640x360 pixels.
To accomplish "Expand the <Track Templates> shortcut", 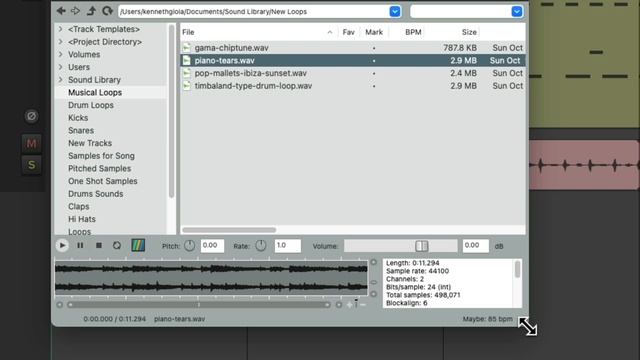I will pos(60,29).
